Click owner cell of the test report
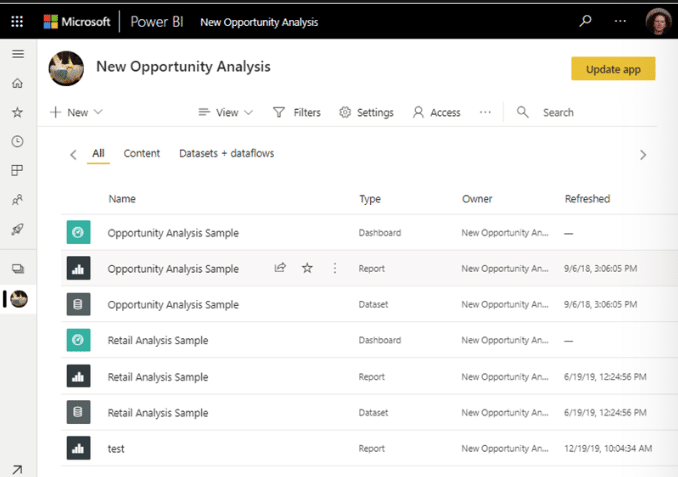 click(505, 448)
